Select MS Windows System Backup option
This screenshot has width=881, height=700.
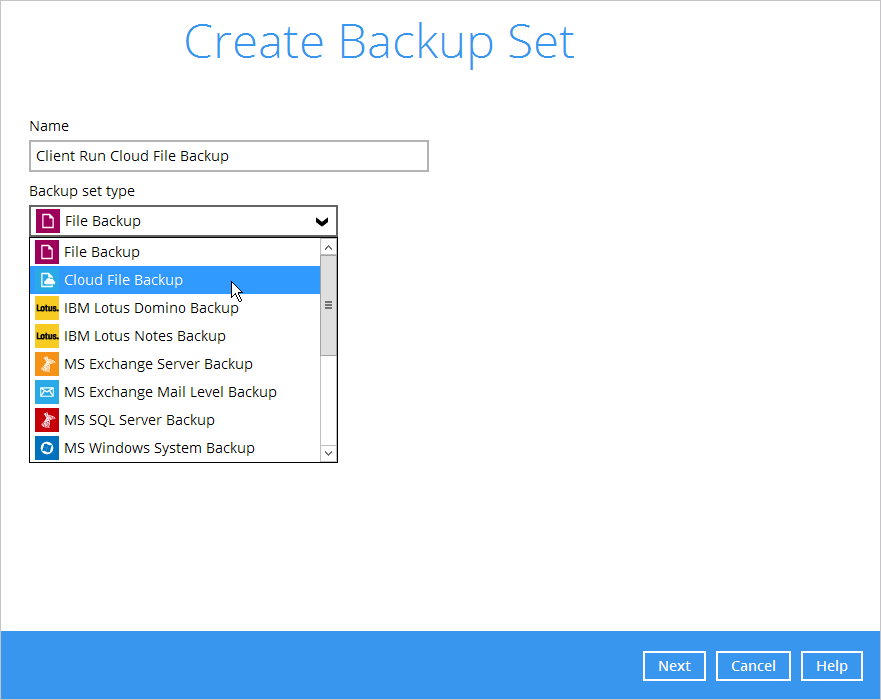point(175,448)
